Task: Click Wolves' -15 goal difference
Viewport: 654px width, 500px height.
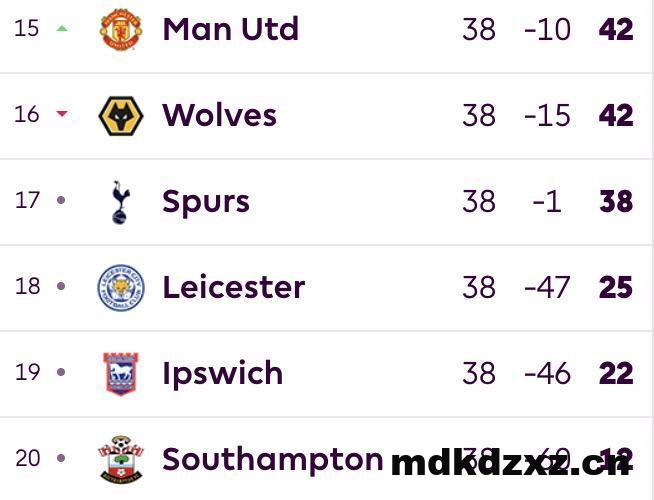Action: tap(547, 115)
